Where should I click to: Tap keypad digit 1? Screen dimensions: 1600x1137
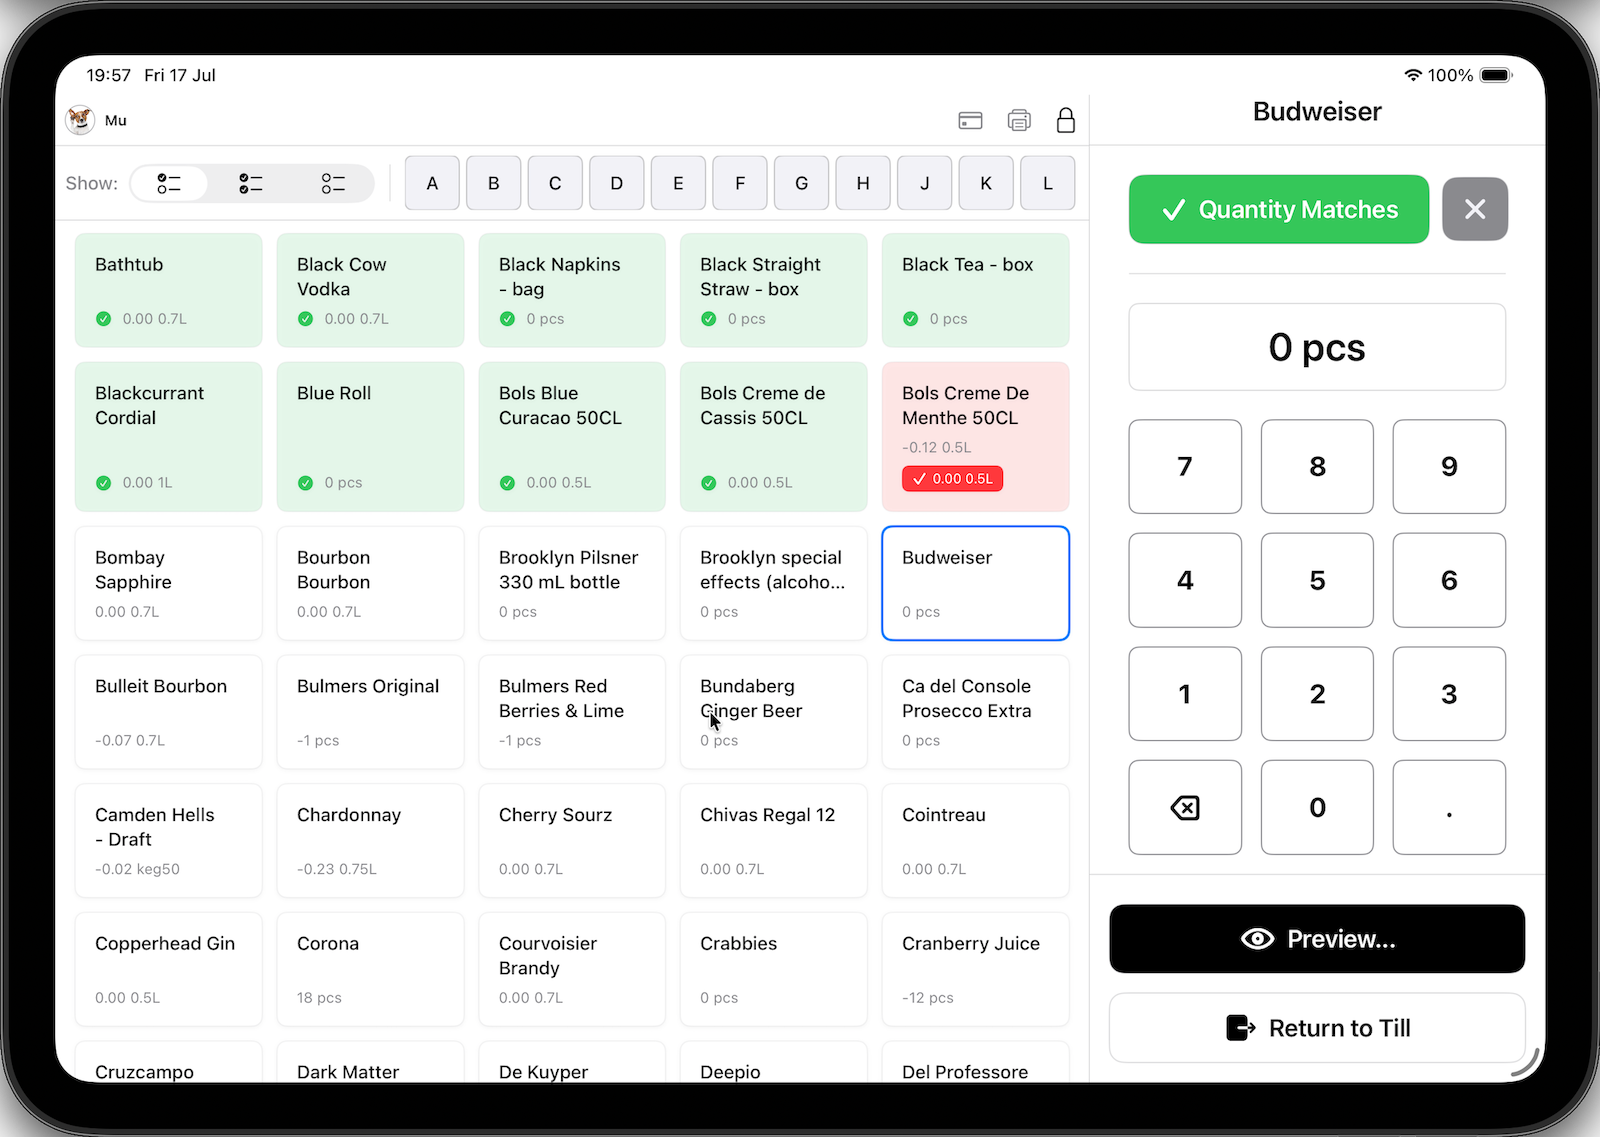click(1185, 694)
